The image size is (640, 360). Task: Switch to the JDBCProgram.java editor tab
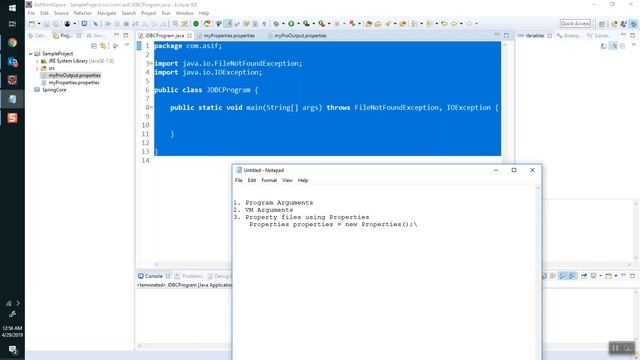click(x=164, y=36)
